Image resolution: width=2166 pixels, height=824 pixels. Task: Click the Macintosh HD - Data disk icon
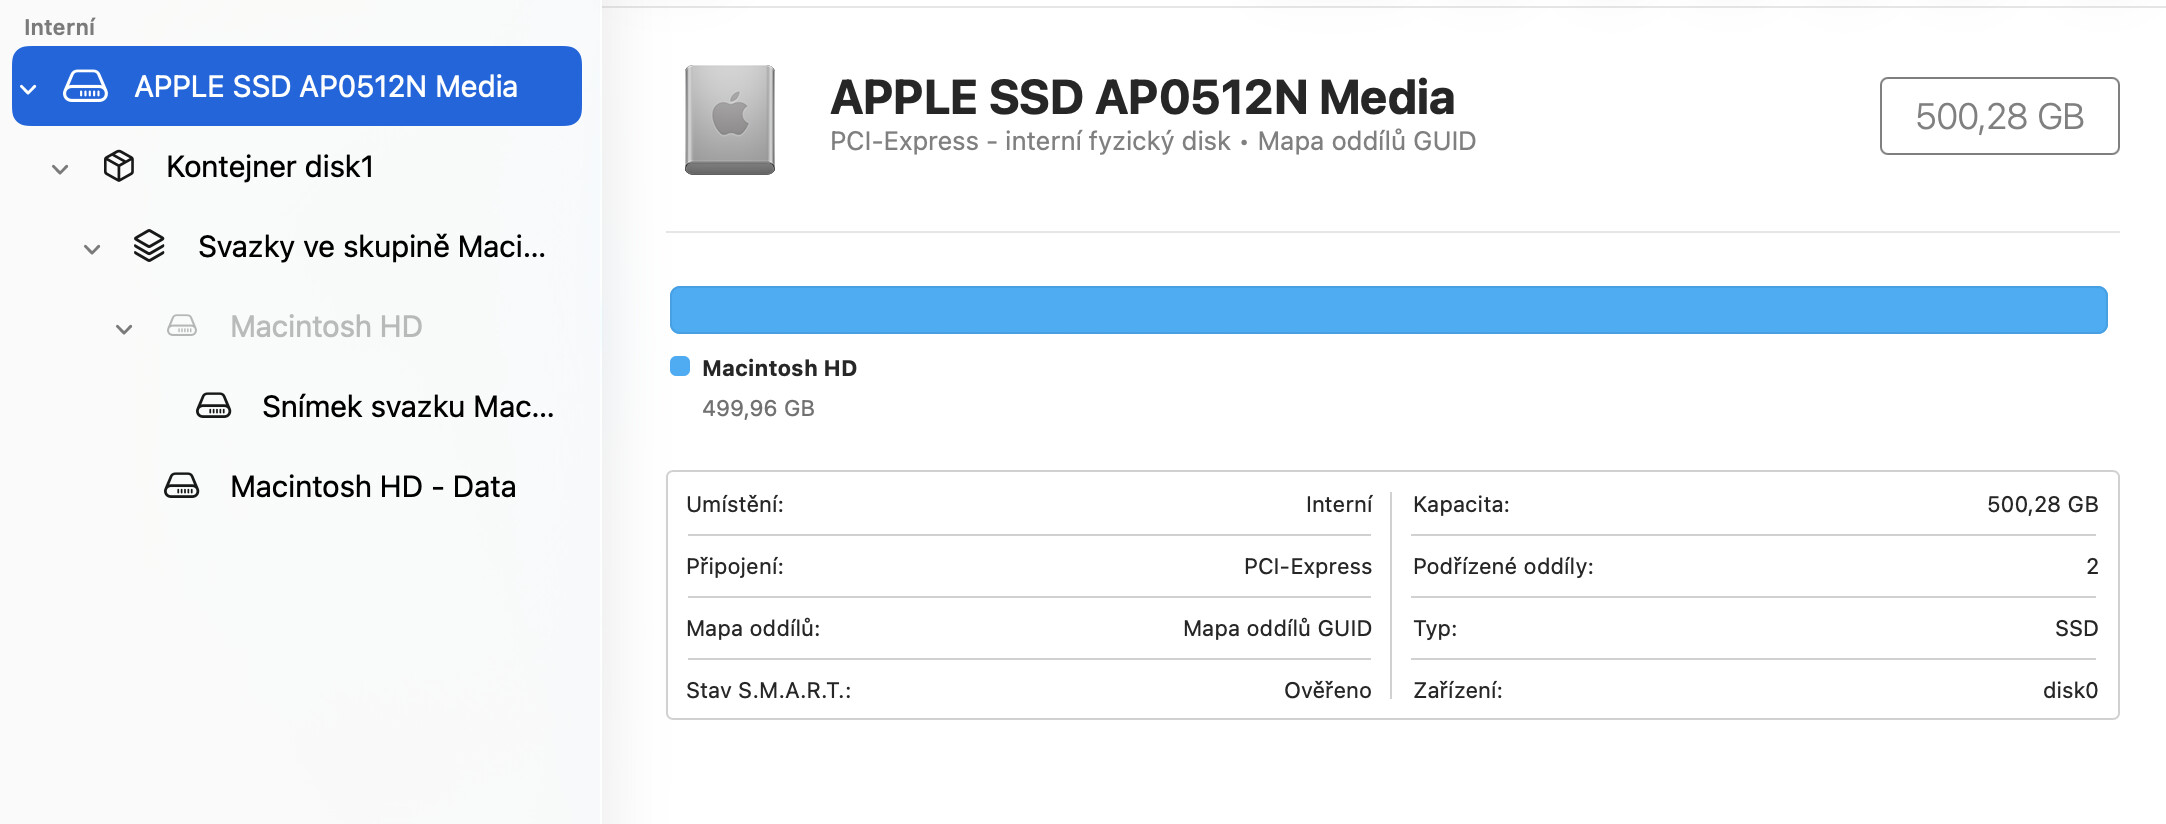tap(182, 486)
